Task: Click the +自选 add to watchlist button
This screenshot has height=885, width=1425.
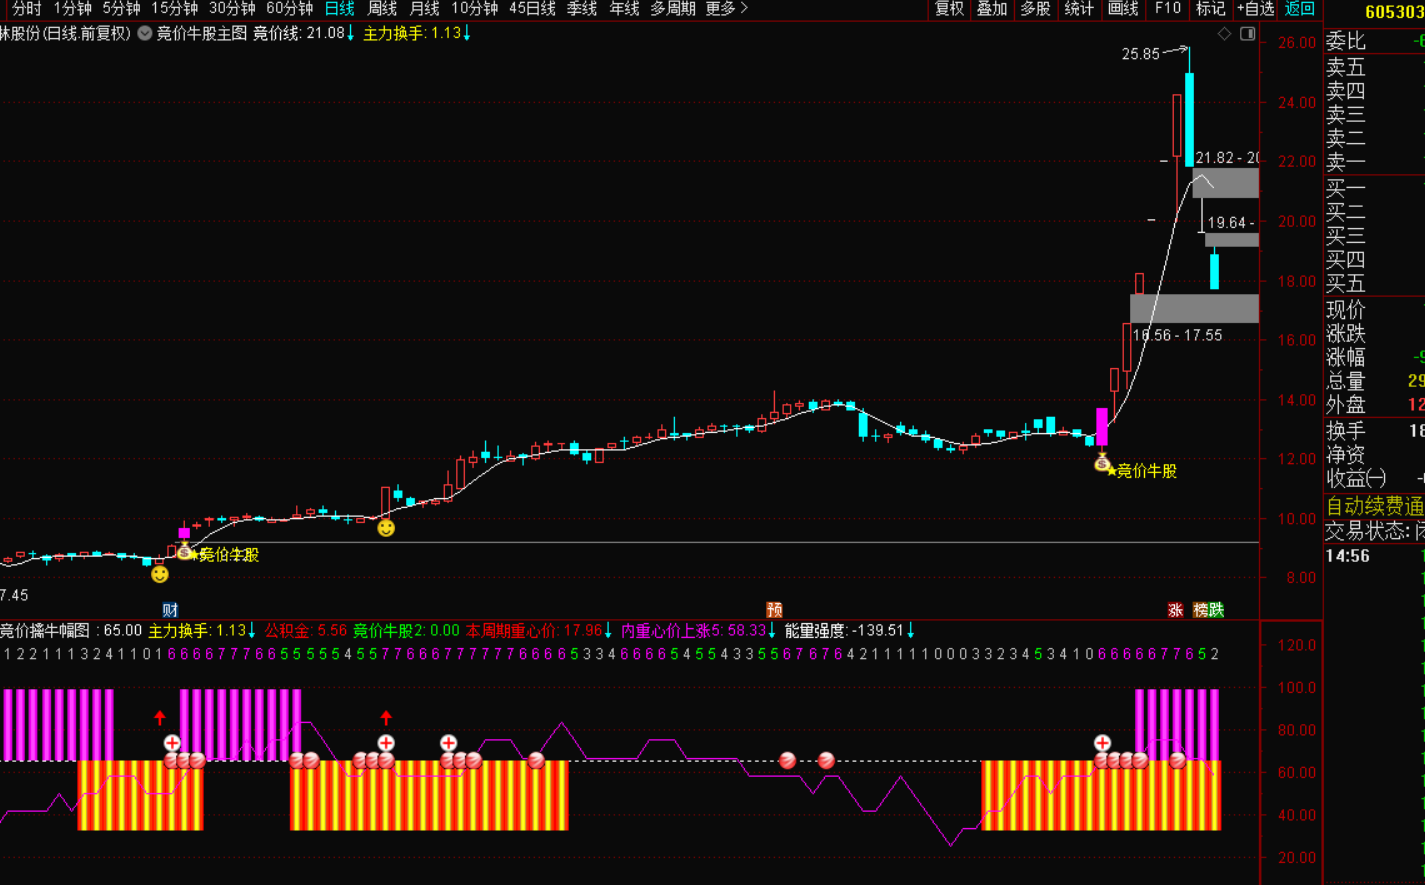Action: pyautogui.click(x=1255, y=9)
